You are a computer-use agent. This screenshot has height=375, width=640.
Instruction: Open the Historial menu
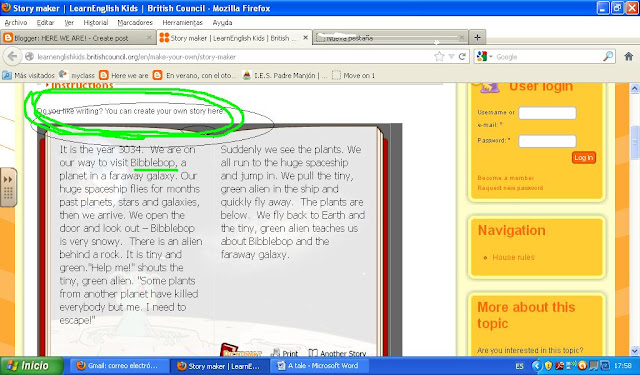(x=96, y=23)
